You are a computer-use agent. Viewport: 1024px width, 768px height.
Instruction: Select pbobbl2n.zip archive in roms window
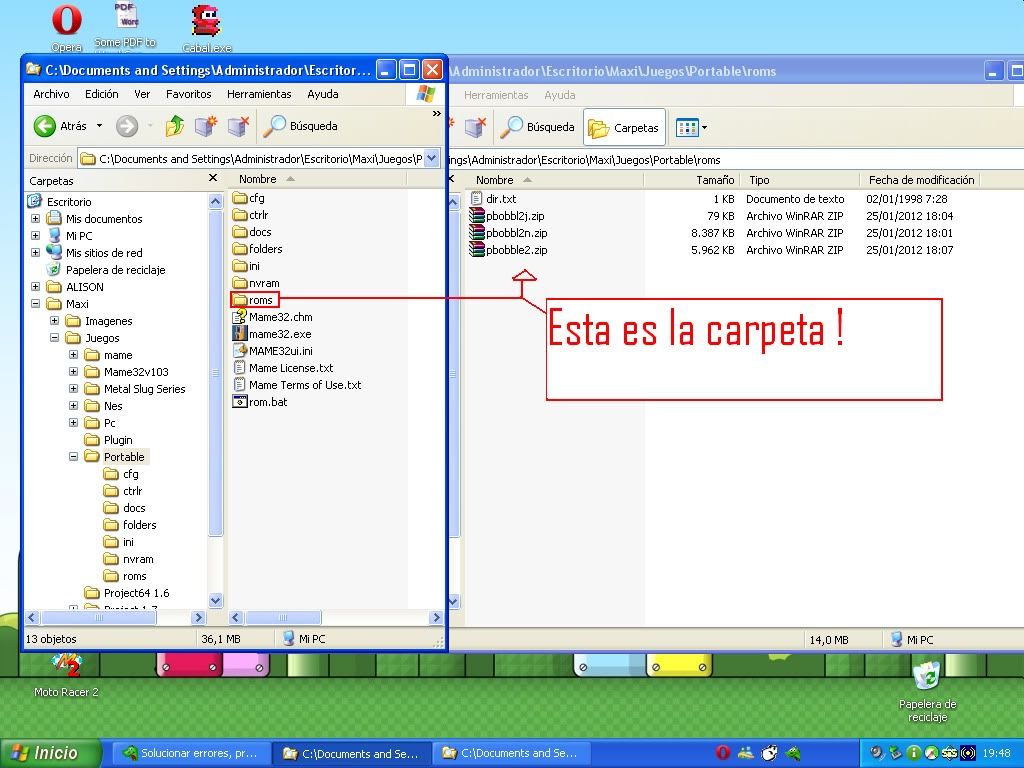click(x=509, y=232)
